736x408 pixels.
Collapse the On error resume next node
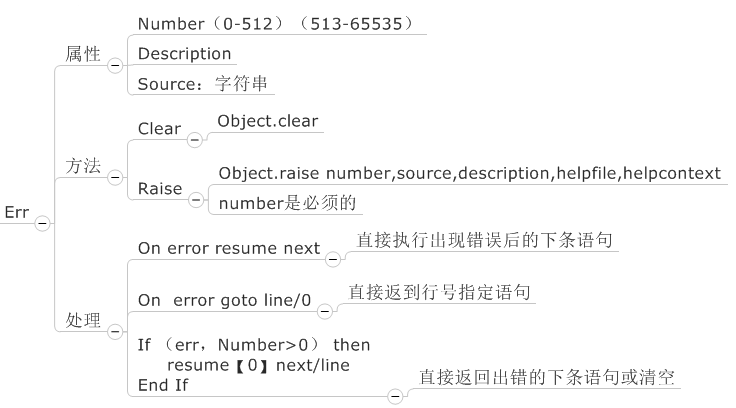coord(333,259)
